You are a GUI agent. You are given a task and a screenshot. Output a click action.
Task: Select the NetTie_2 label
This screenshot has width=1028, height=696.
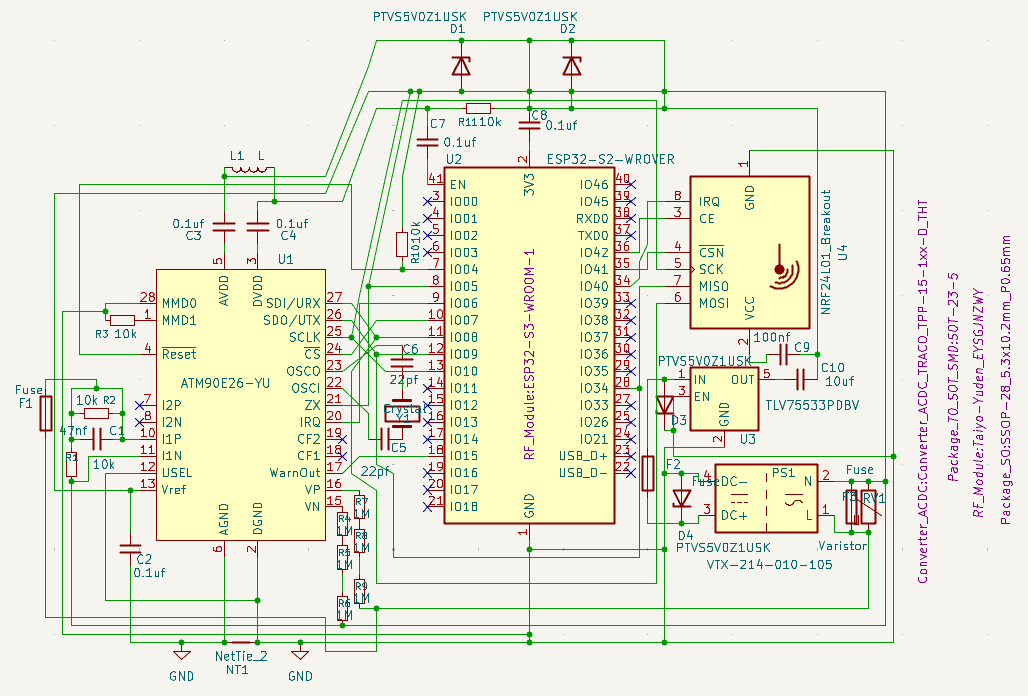[241, 656]
